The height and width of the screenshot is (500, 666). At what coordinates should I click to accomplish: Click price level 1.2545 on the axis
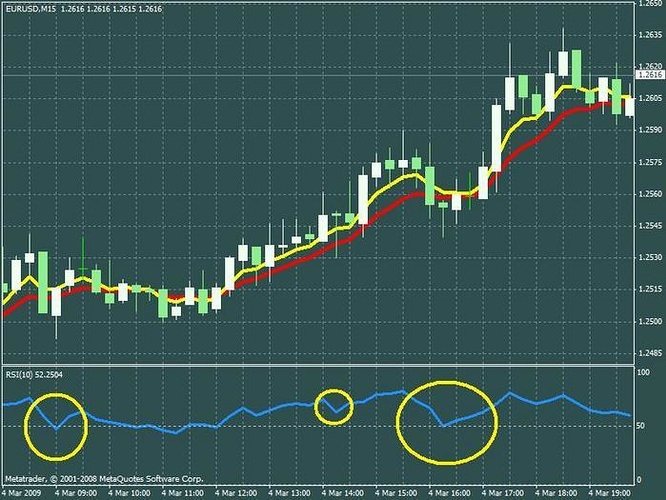pos(650,226)
